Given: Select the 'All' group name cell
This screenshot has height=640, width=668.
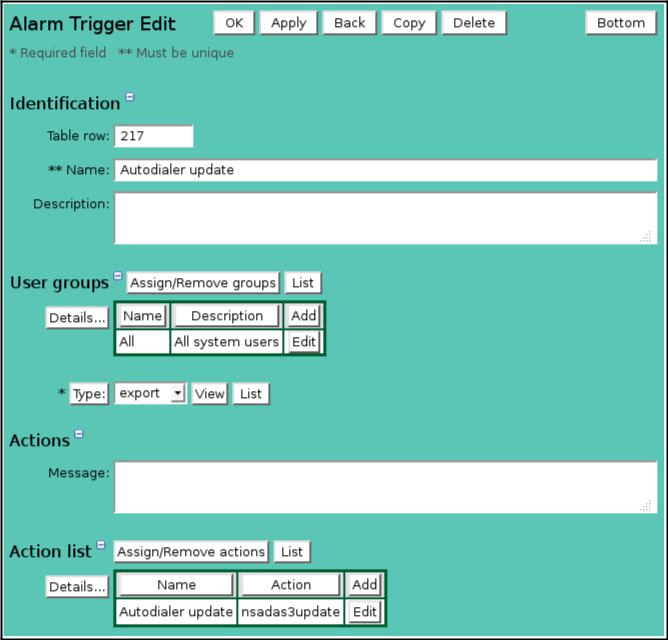Looking at the screenshot, I should point(142,342).
